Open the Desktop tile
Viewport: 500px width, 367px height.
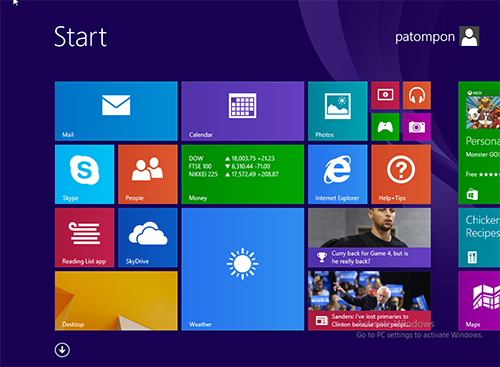pyautogui.click(x=116, y=301)
